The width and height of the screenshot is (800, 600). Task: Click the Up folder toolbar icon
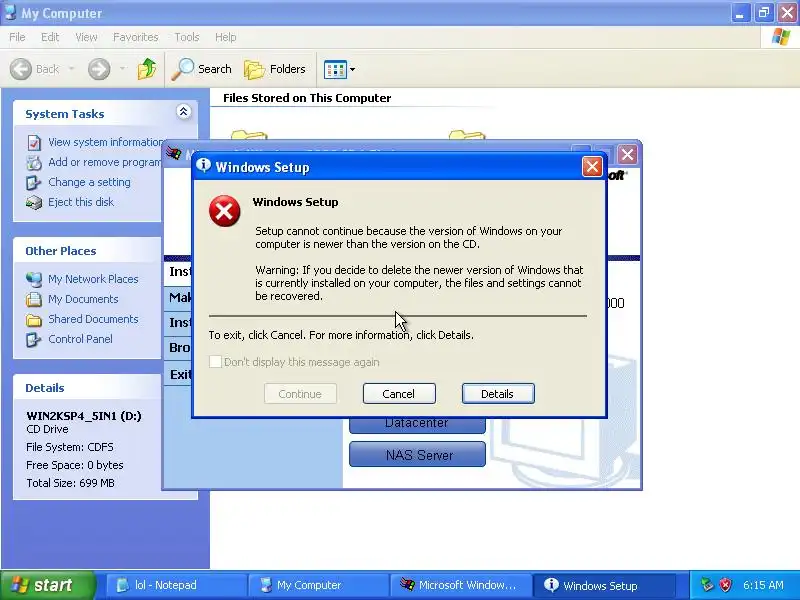click(147, 69)
